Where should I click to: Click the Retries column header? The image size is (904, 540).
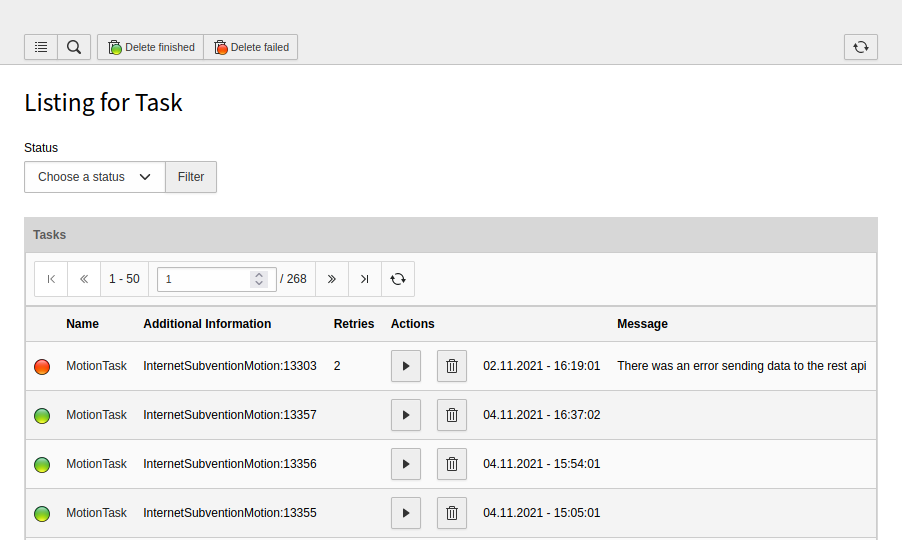354,324
